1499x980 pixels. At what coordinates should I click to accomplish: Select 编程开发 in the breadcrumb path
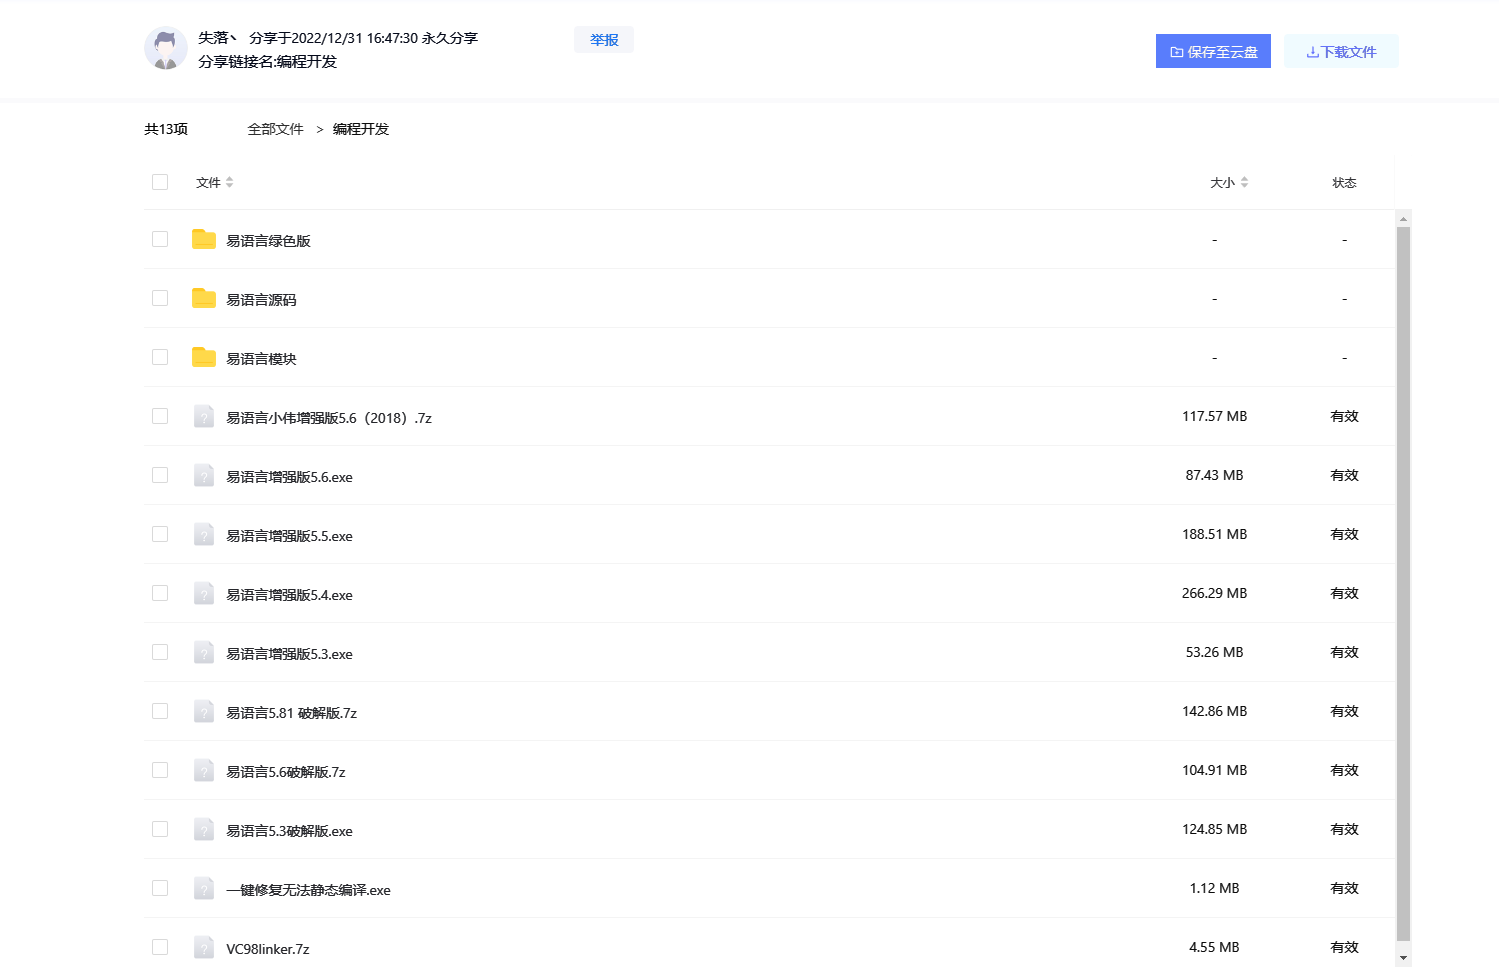click(359, 129)
